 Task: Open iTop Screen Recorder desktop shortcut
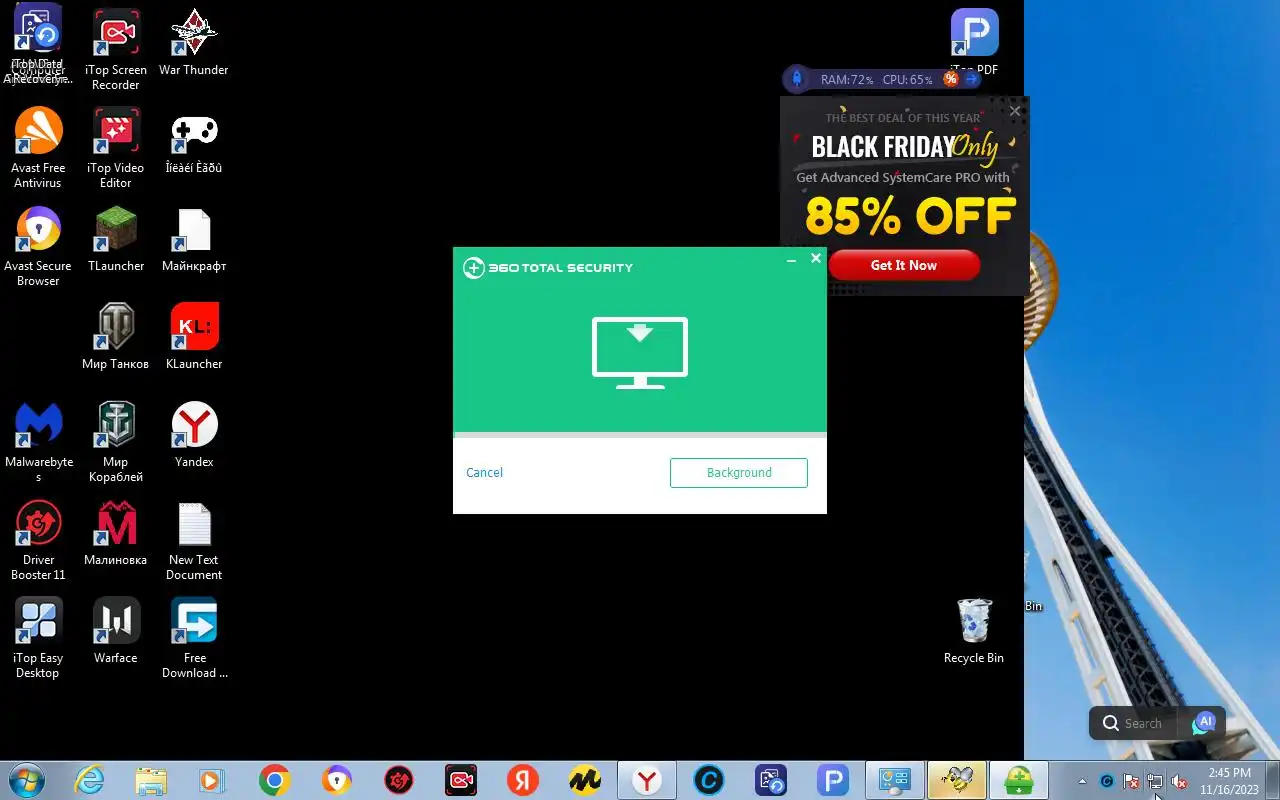click(116, 50)
